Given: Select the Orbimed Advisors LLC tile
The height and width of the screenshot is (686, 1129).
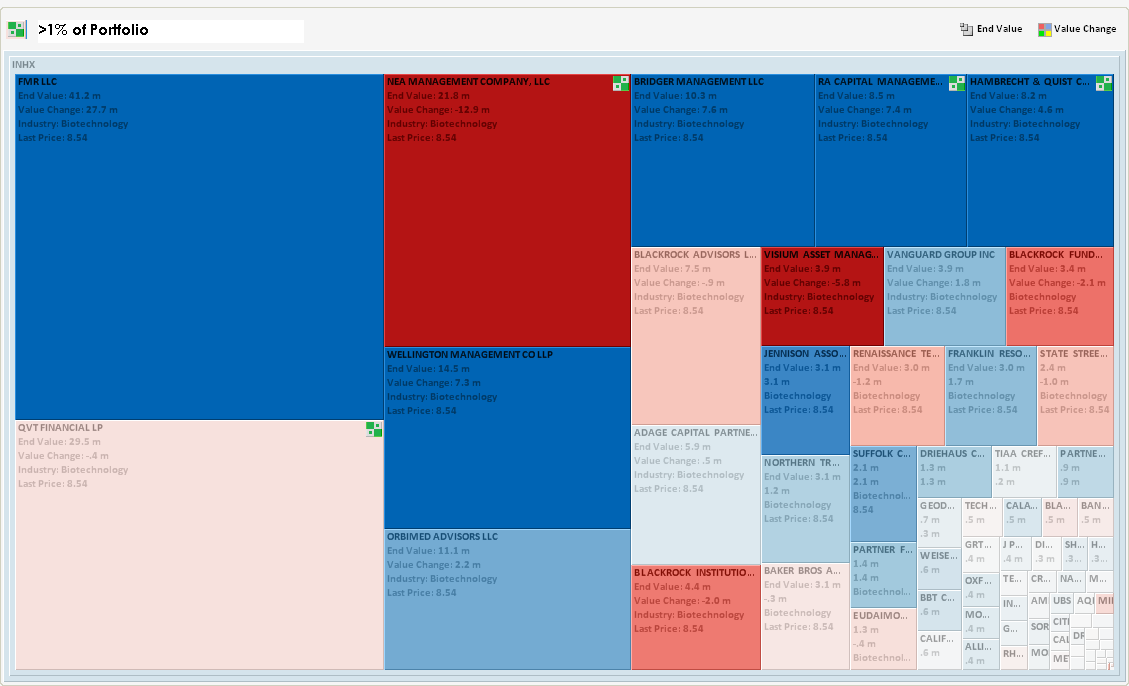Looking at the screenshot, I should coord(508,600).
